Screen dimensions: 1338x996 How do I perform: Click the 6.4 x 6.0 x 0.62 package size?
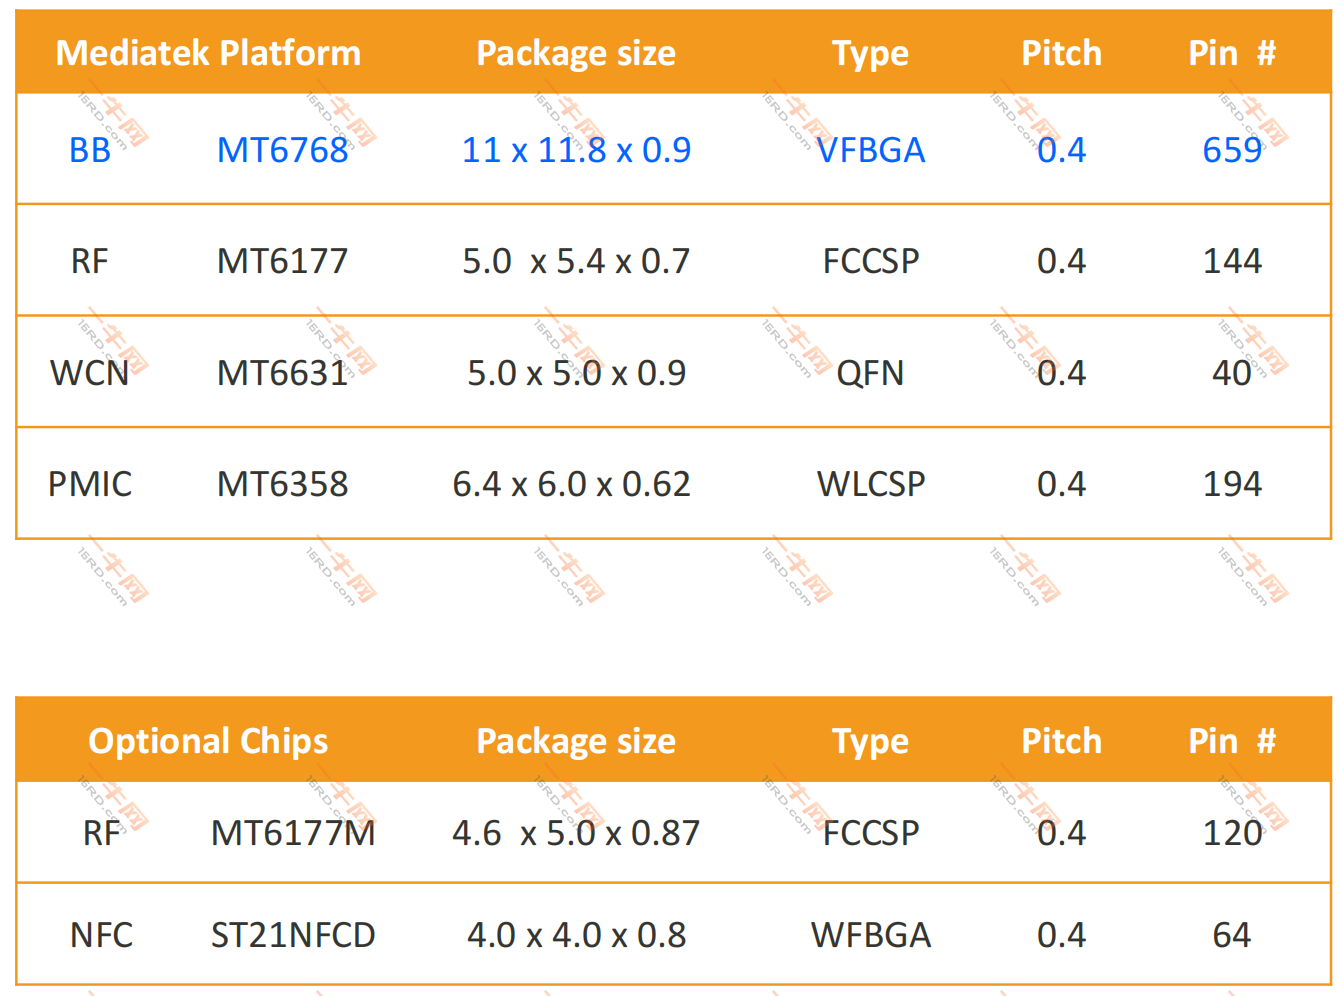click(x=571, y=484)
